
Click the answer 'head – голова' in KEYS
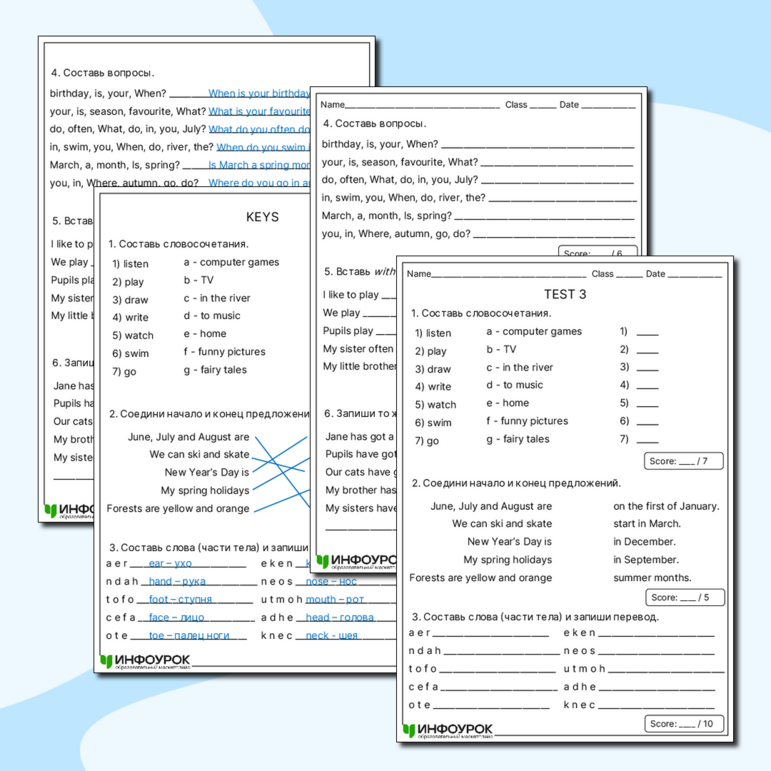tap(340, 617)
